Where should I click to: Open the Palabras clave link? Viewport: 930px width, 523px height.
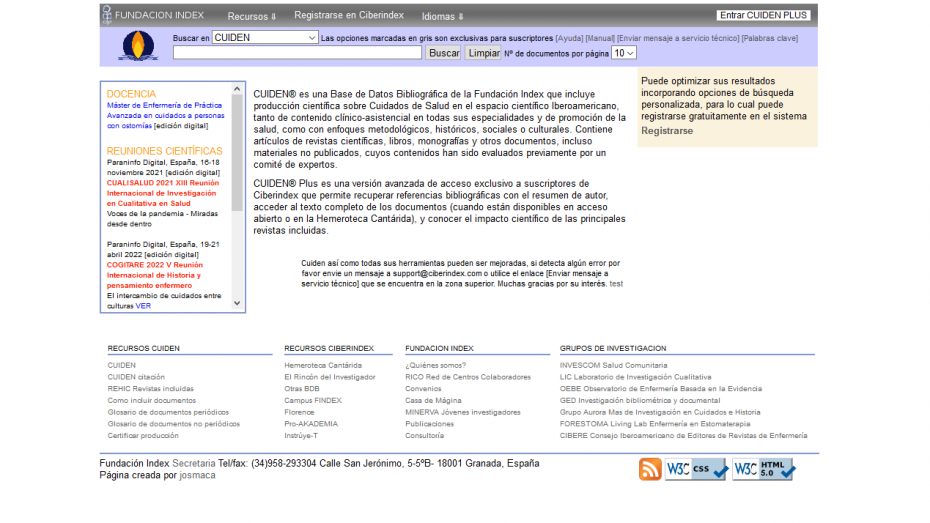[770, 39]
